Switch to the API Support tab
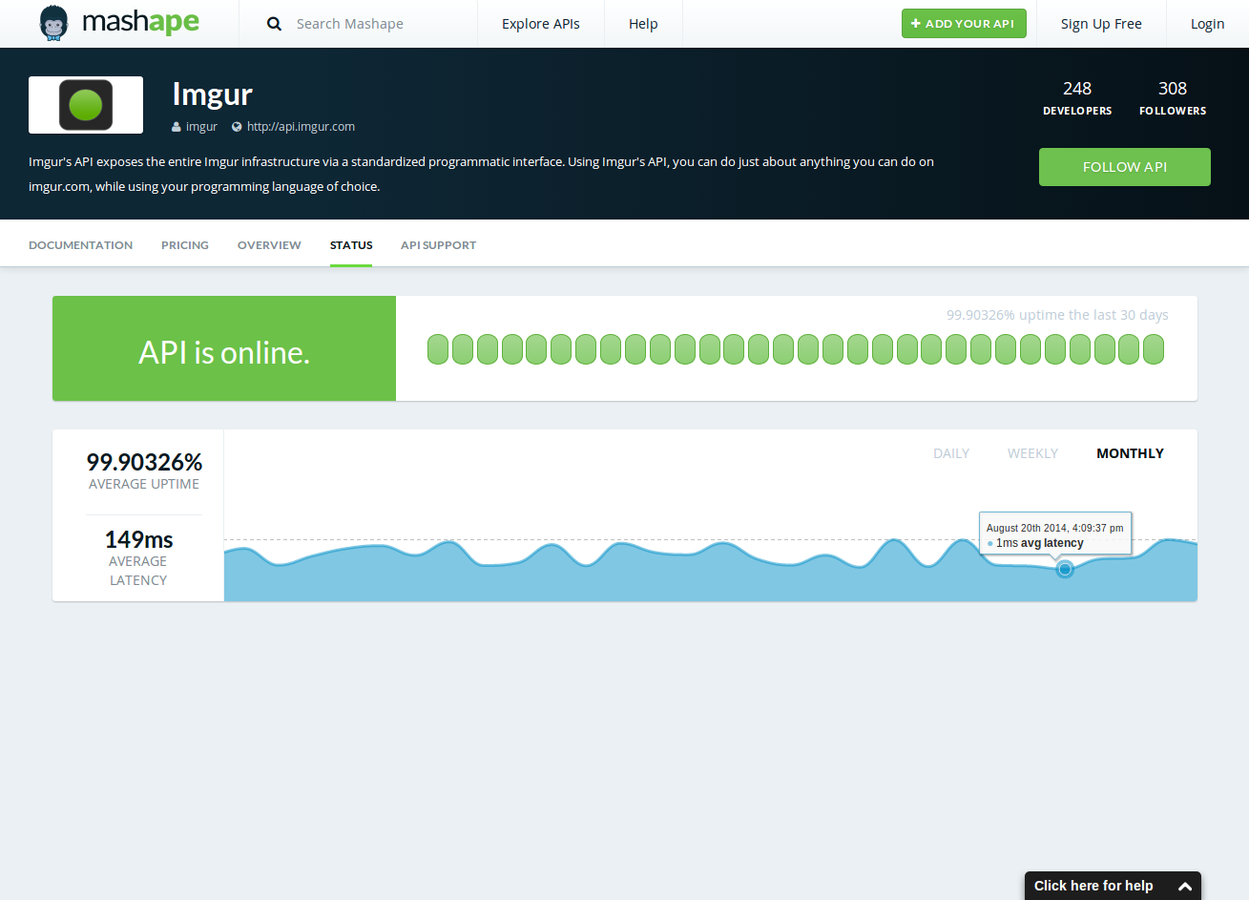Screen dimensions: 1249x900 pos(438,245)
